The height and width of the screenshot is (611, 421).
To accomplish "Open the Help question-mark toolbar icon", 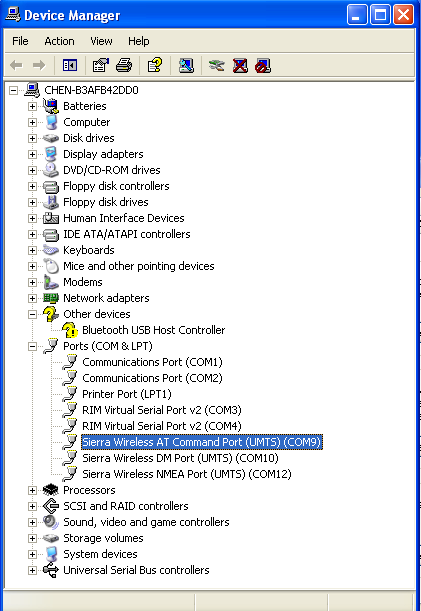I will pos(155,65).
